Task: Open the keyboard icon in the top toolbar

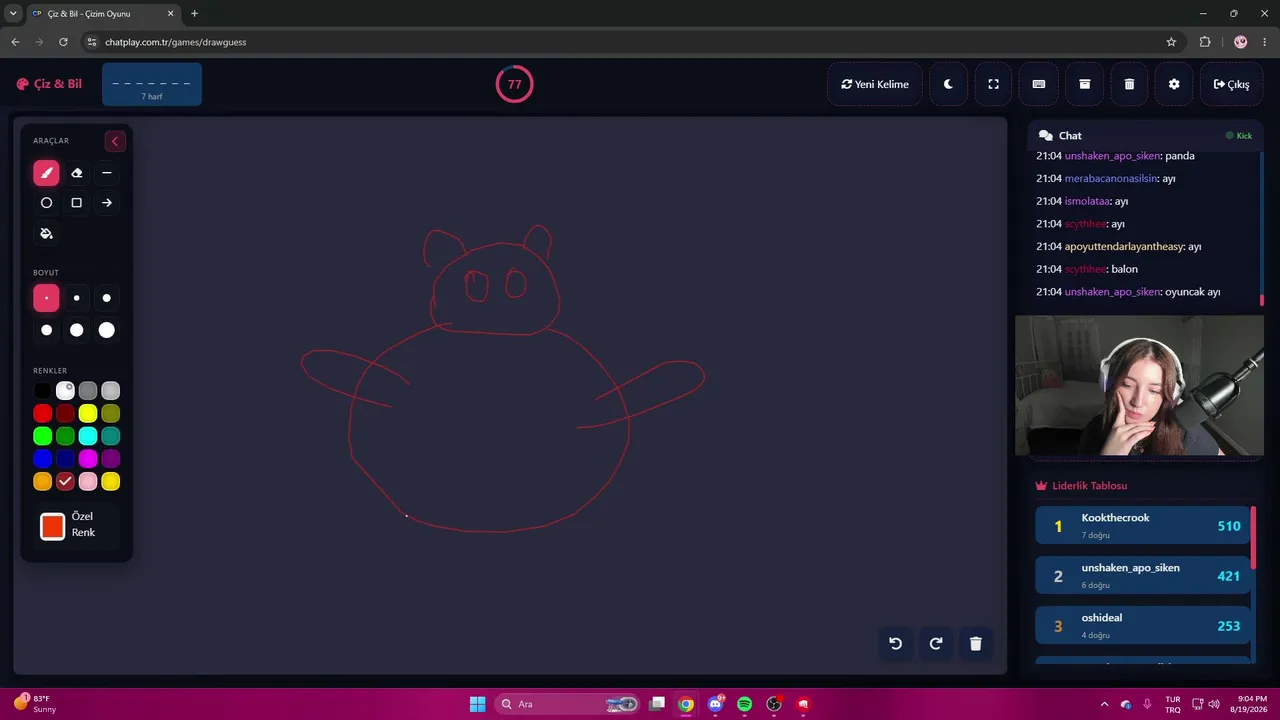Action: 1039,84
